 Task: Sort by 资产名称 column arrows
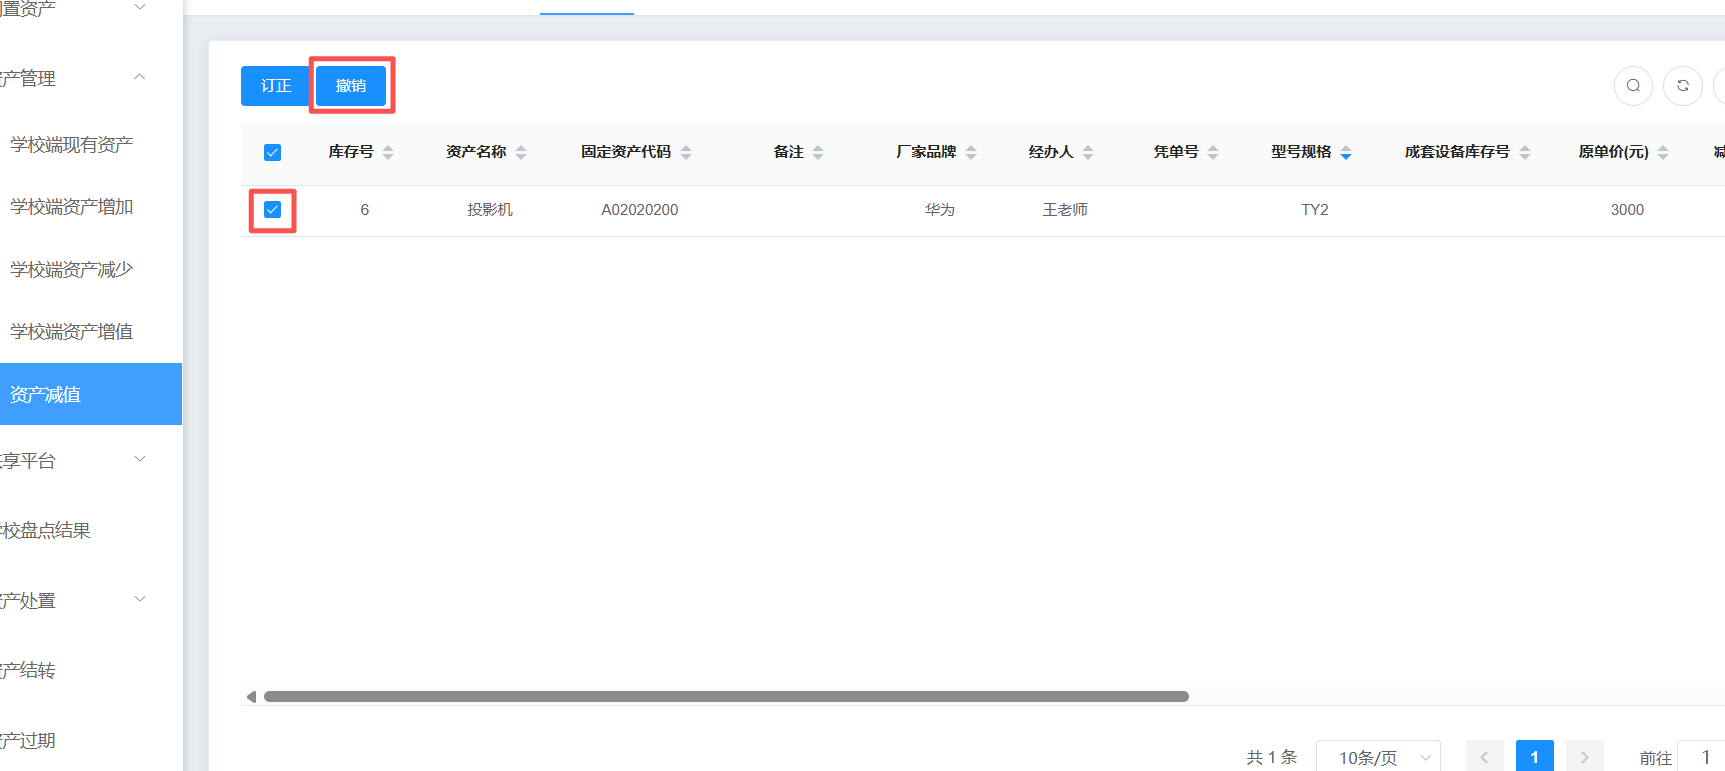pos(521,152)
